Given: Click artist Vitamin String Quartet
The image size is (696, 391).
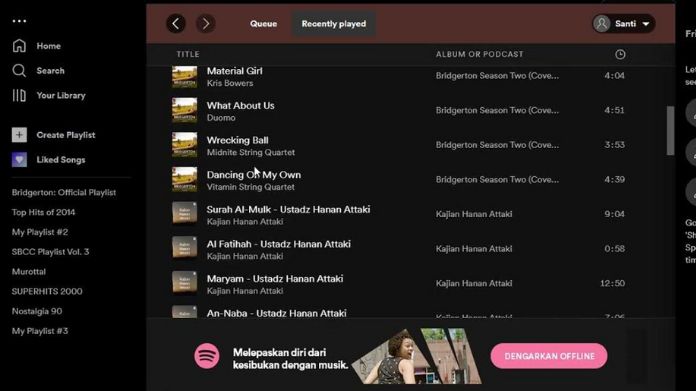Looking at the screenshot, I should pos(251,187).
